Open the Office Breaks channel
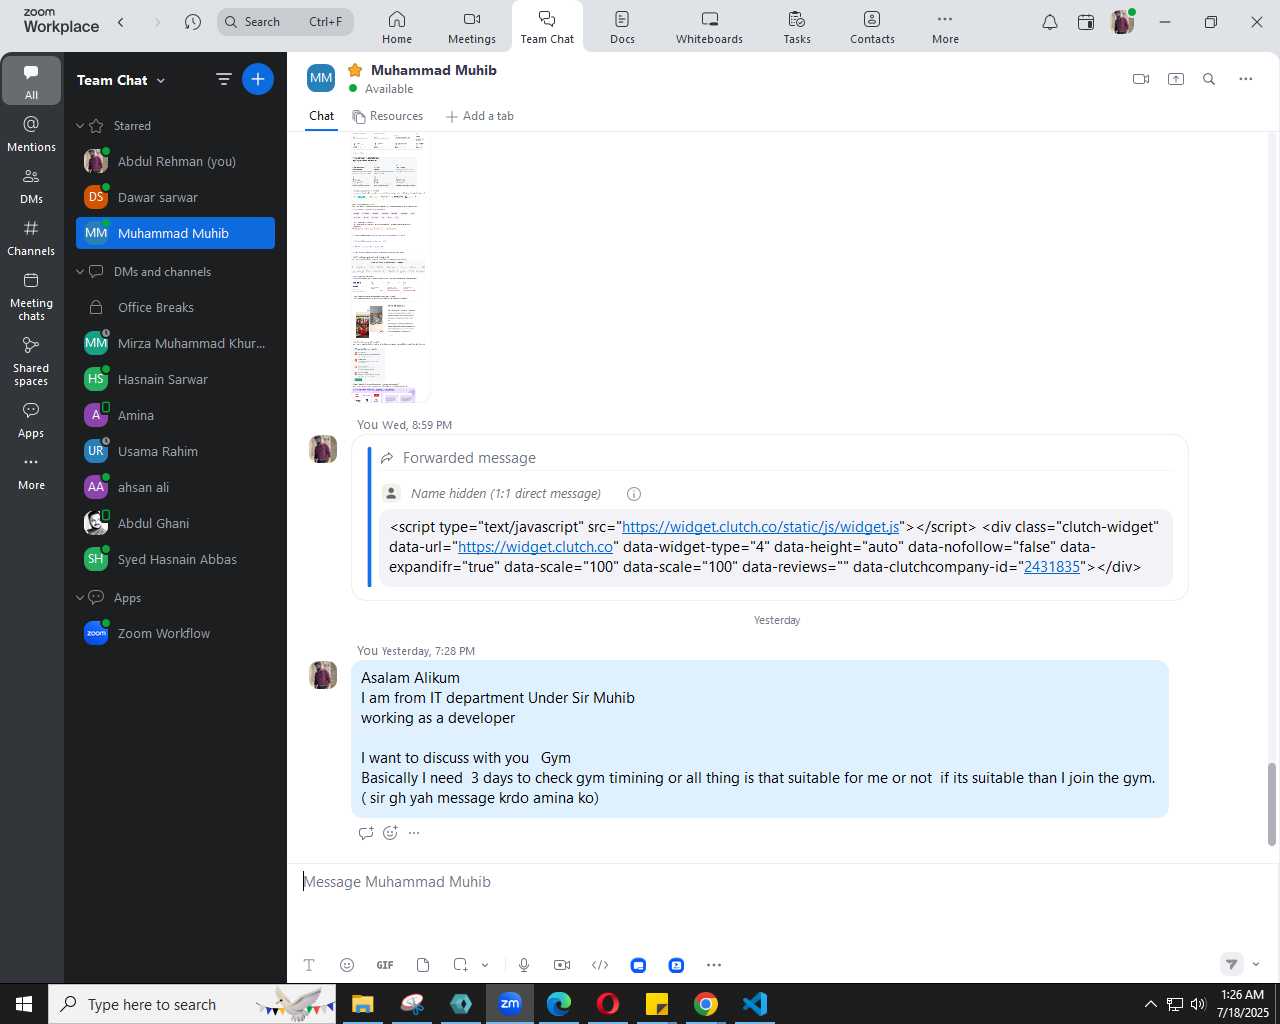Image resolution: width=1280 pixels, height=1024 pixels. click(175, 307)
